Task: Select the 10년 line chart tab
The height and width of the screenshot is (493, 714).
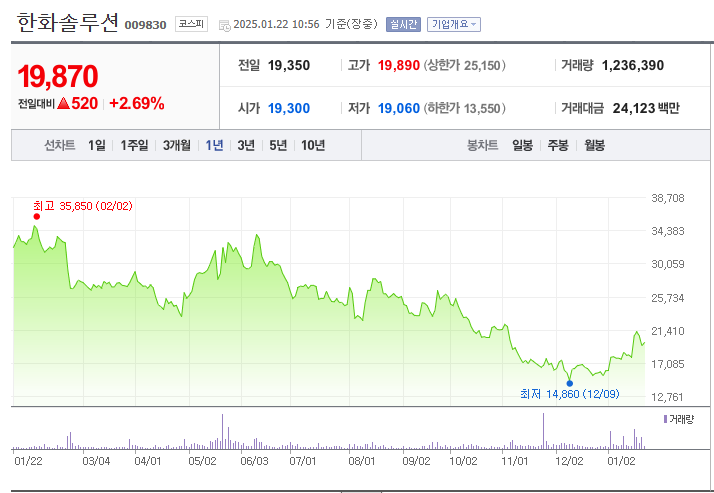Action: [313, 145]
